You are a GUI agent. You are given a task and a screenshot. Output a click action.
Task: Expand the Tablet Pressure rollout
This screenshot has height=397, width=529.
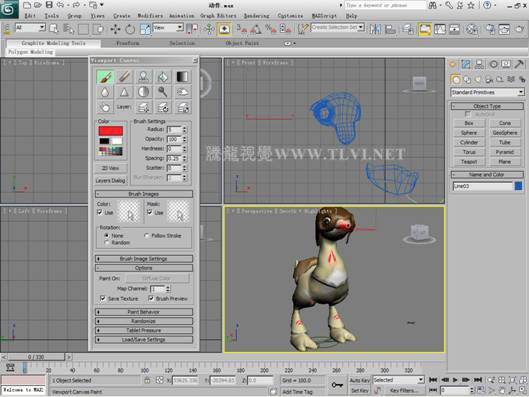coord(144,330)
